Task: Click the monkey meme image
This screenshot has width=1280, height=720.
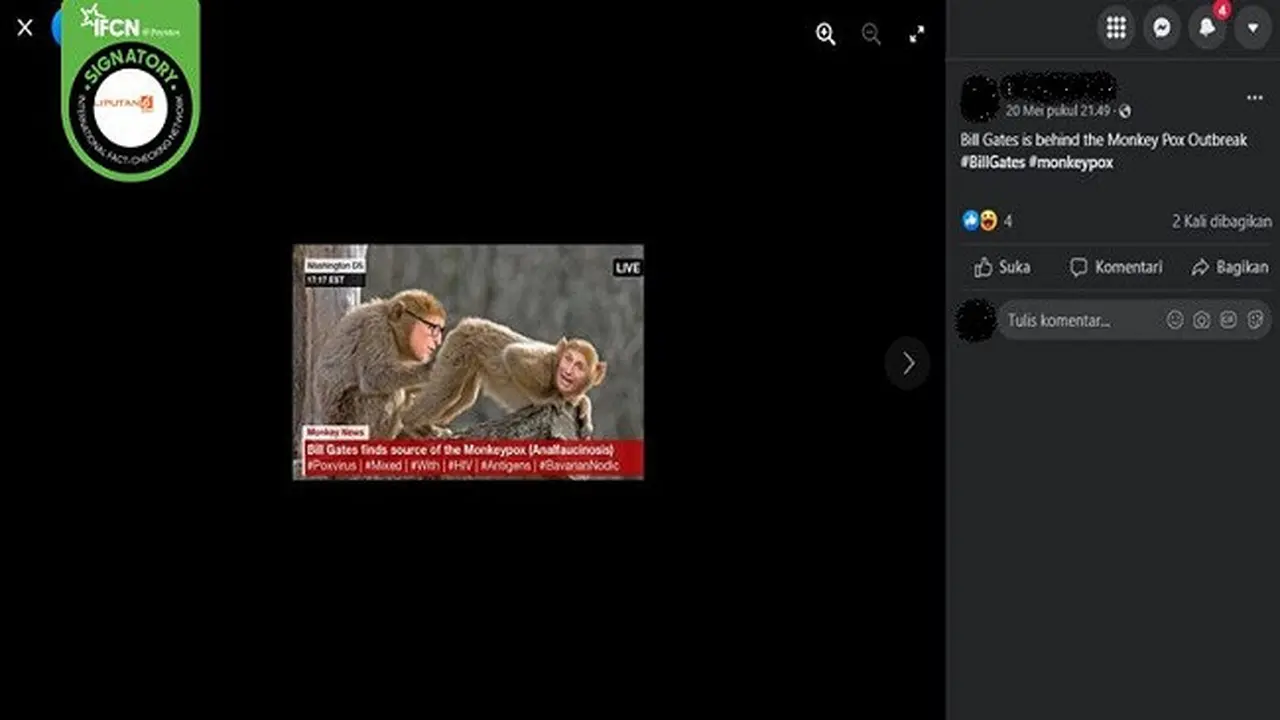Action: 468,362
